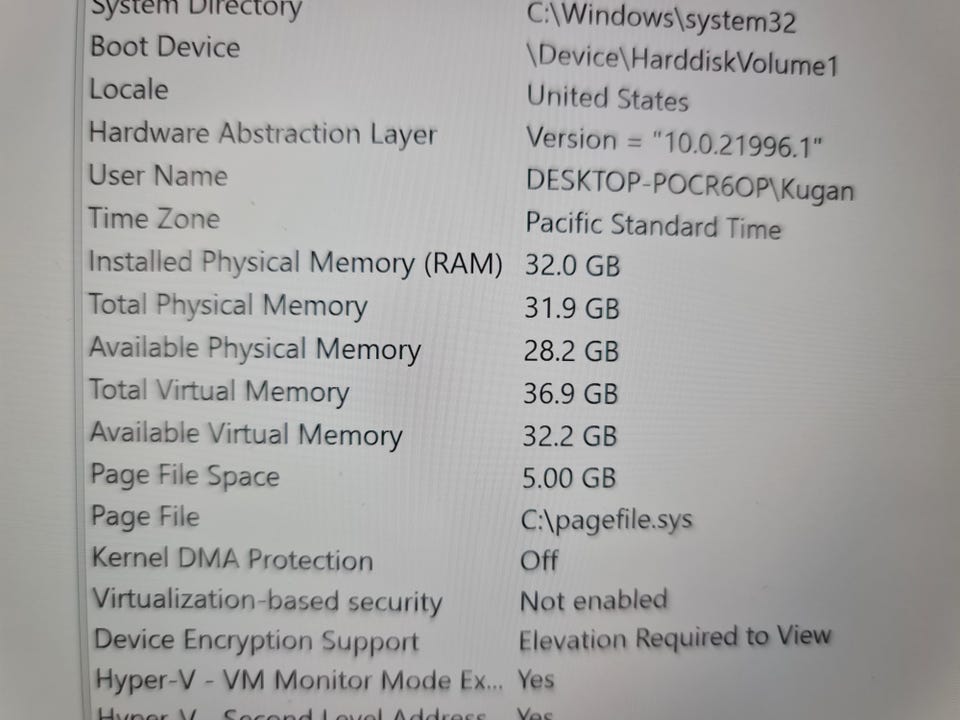The height and width of the screenshot is (720, 960).
Task: Click the Elevation Required to View value
Action: pyautogui.click(x=675, y=638)
